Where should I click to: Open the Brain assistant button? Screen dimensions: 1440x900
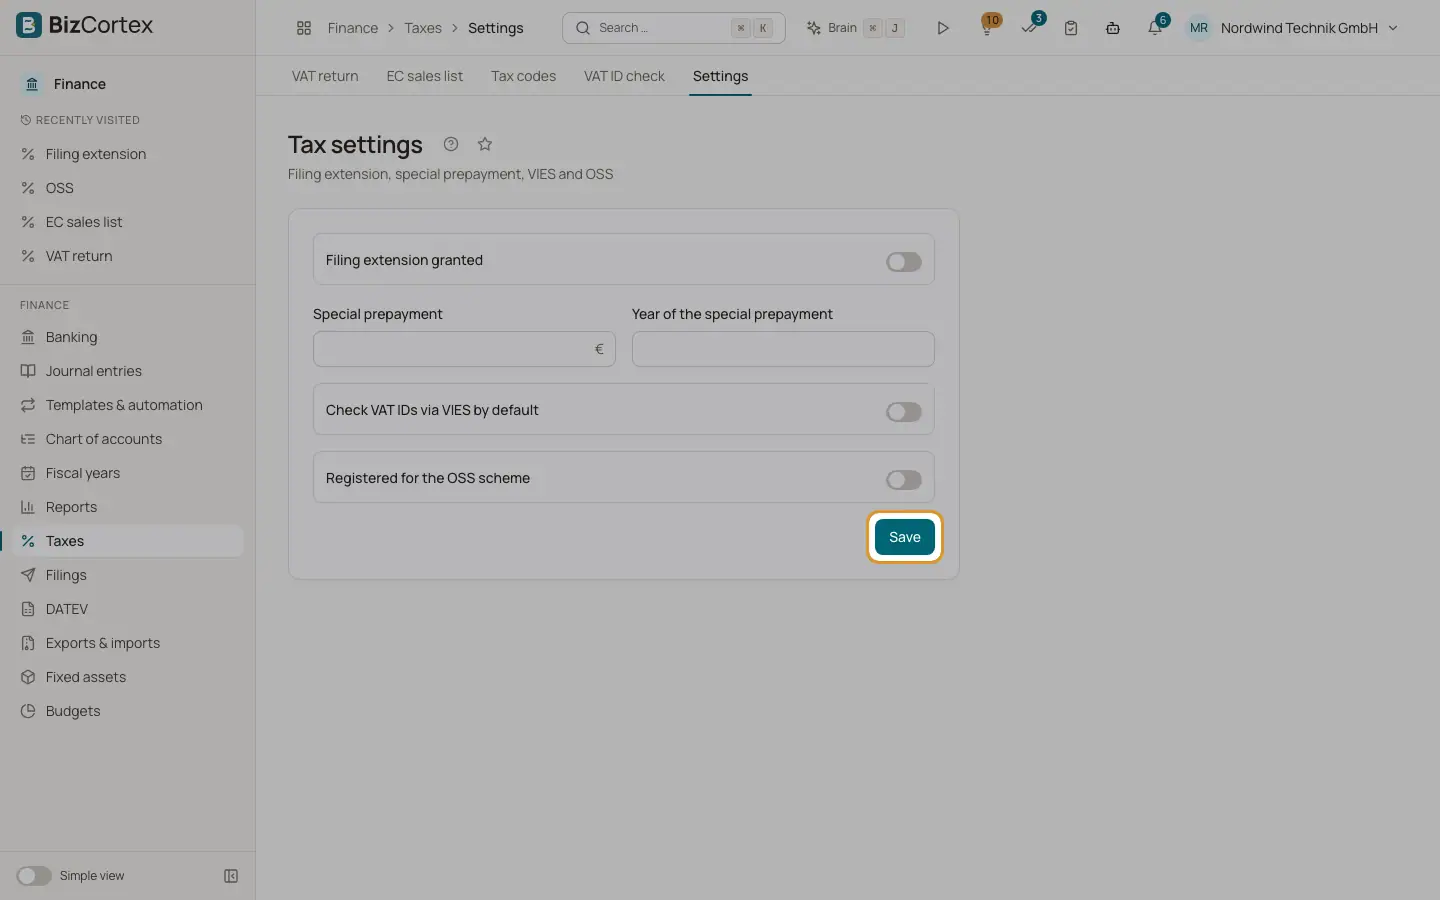856,28
